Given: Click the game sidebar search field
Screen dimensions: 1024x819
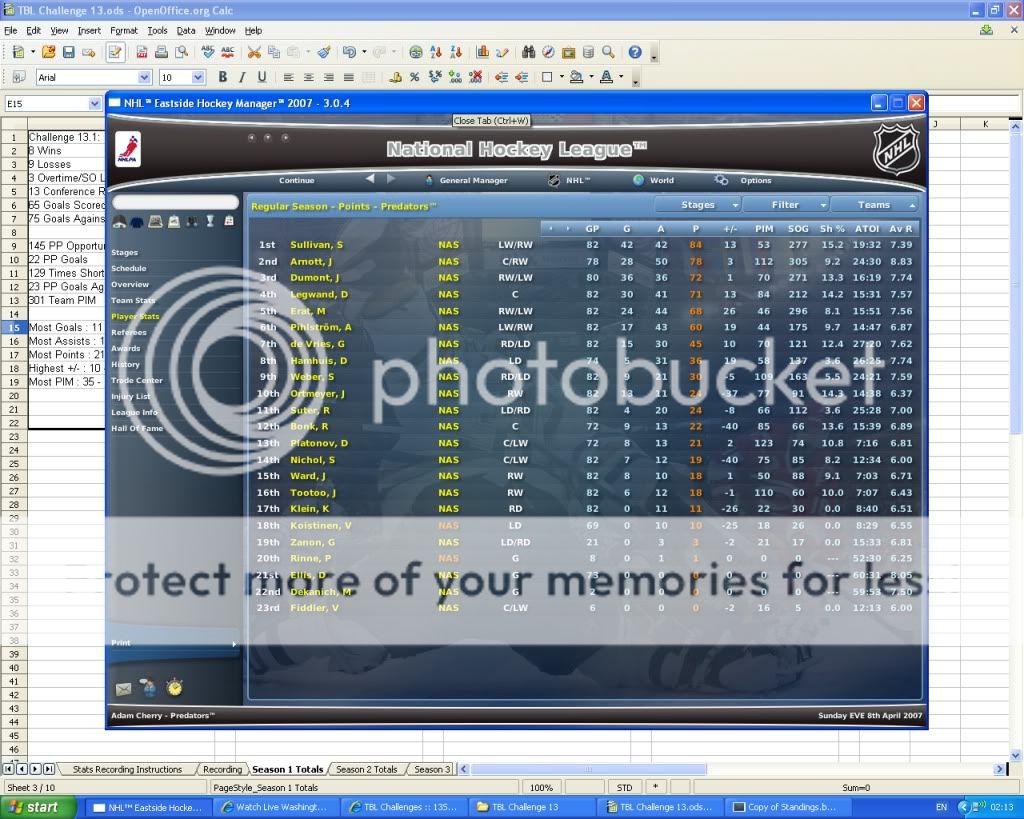Looking at the screenshot, I should pyautogui.click(x=175, y=202).
